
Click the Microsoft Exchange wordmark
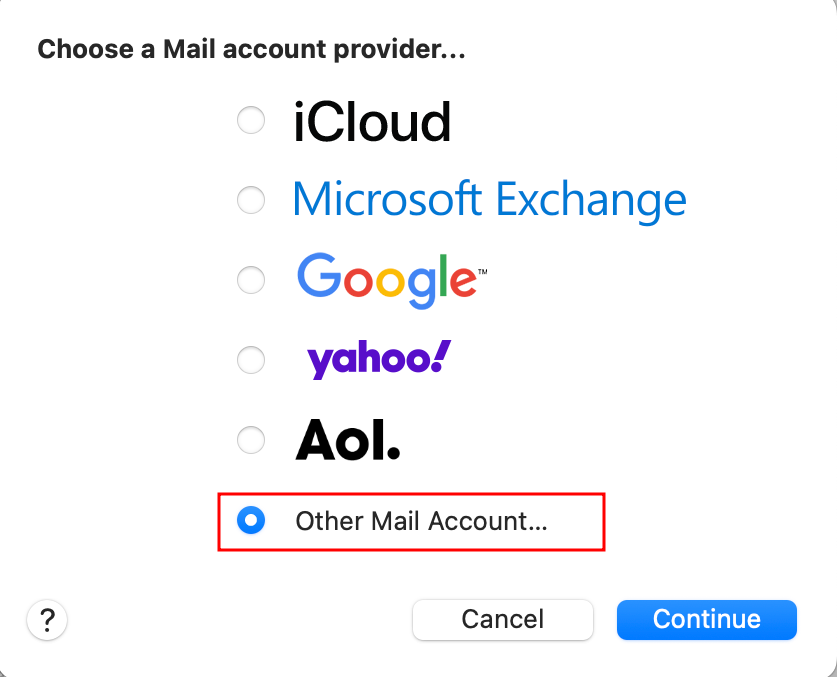(x=488, y=199)
